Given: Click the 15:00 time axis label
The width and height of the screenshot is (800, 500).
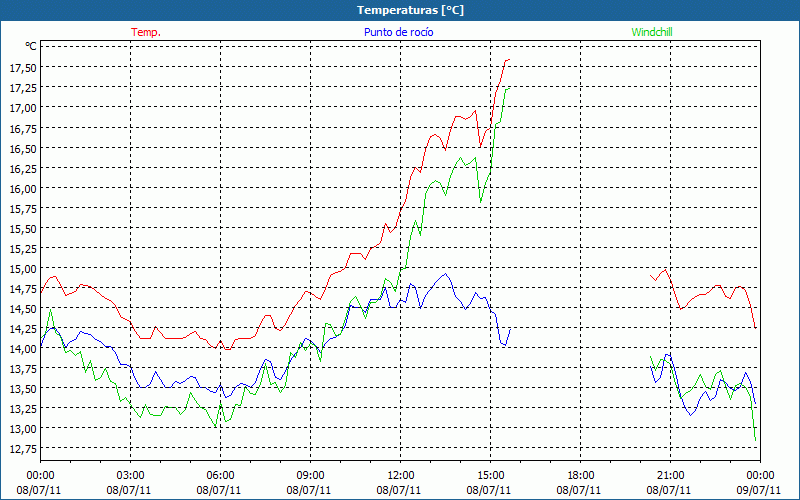Looking at the screenshot, I should [x=490, y=476].
